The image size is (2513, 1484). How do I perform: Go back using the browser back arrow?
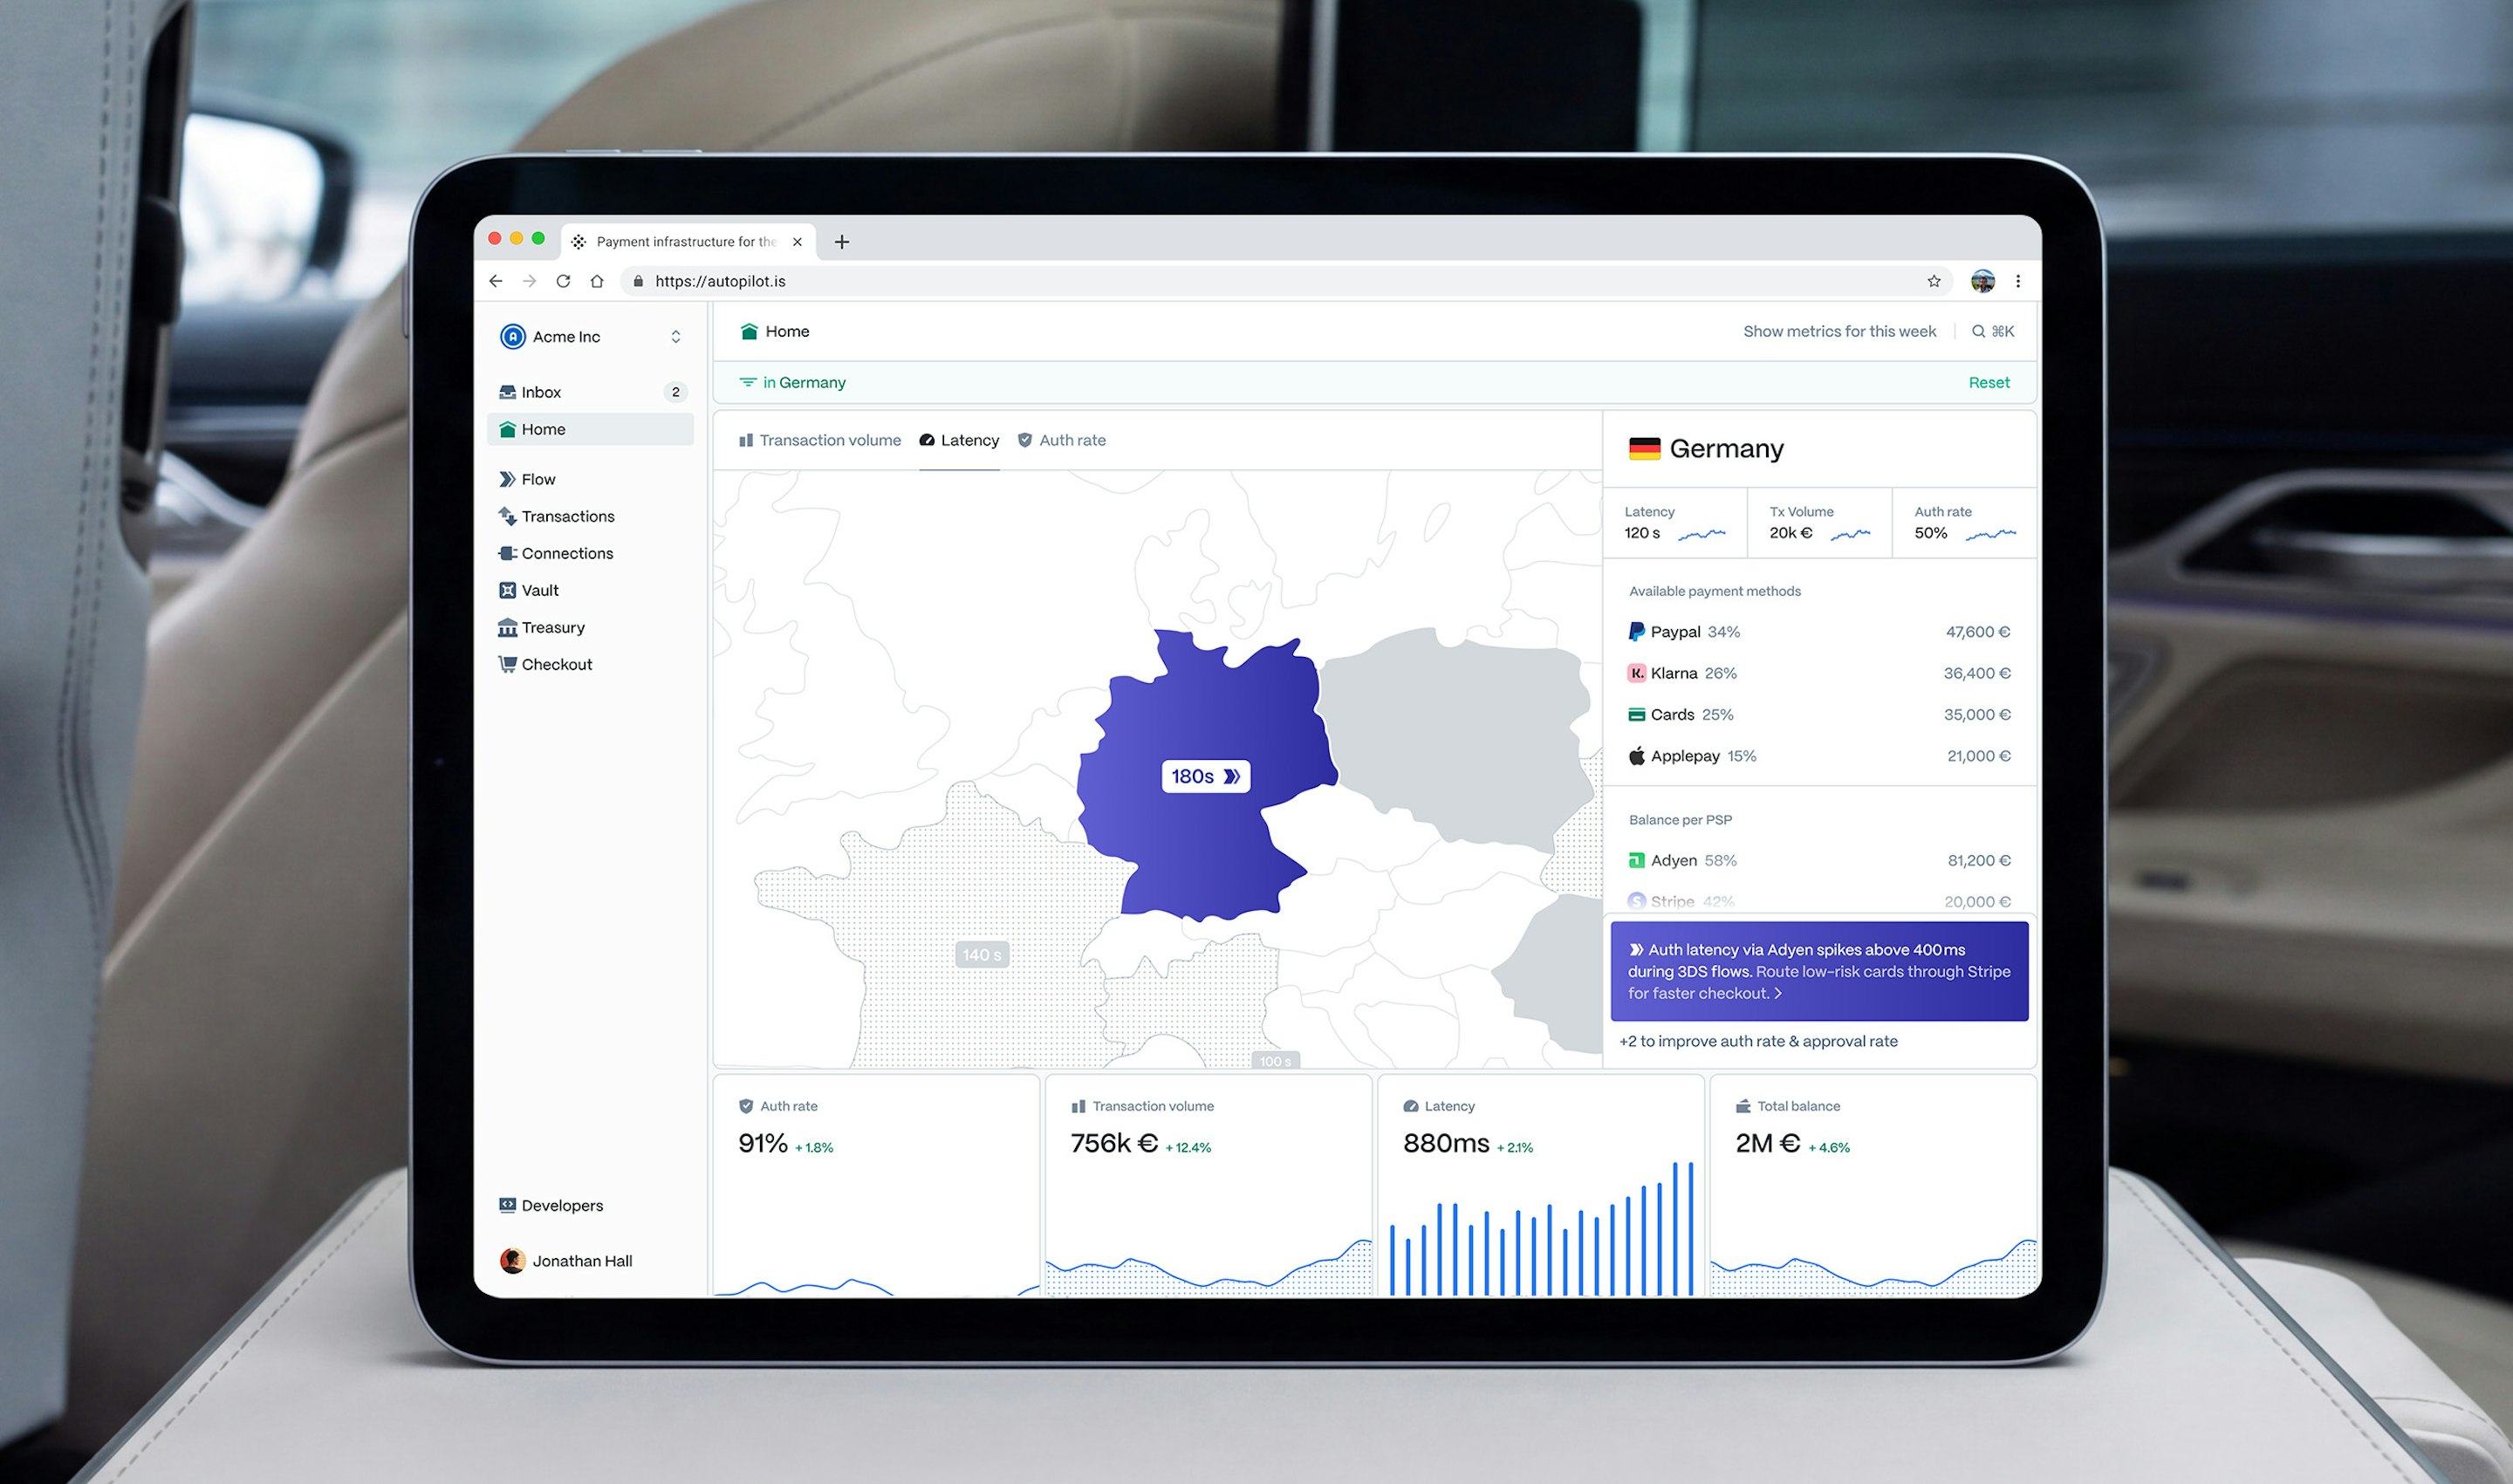click(496, 281)
